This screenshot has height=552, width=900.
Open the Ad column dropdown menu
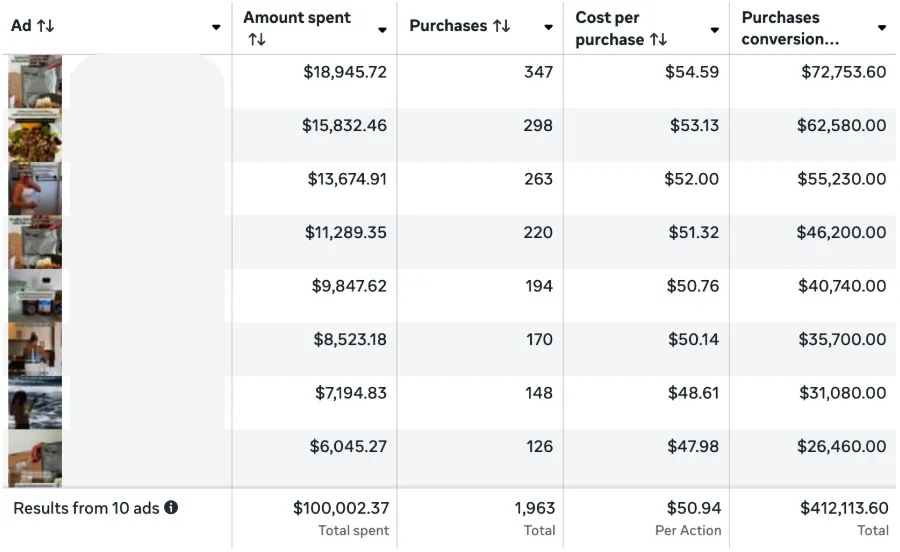(x=216, y=27)
